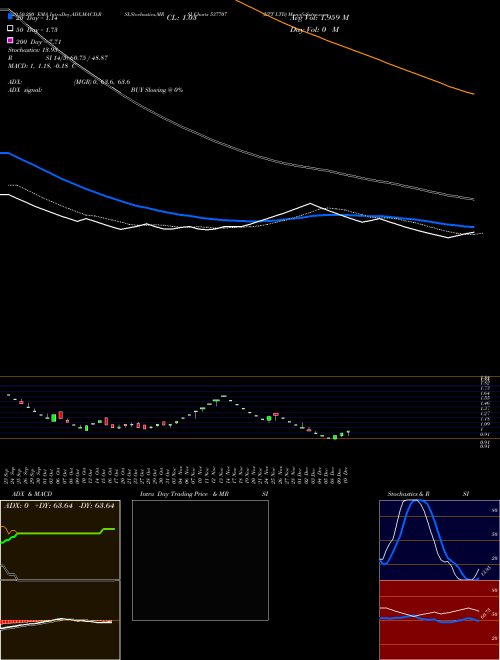Select the '20 Day – 1.14' label
The height and width of the screenshot is (660, 500).
pyautogui.click(x=36, y=18)
